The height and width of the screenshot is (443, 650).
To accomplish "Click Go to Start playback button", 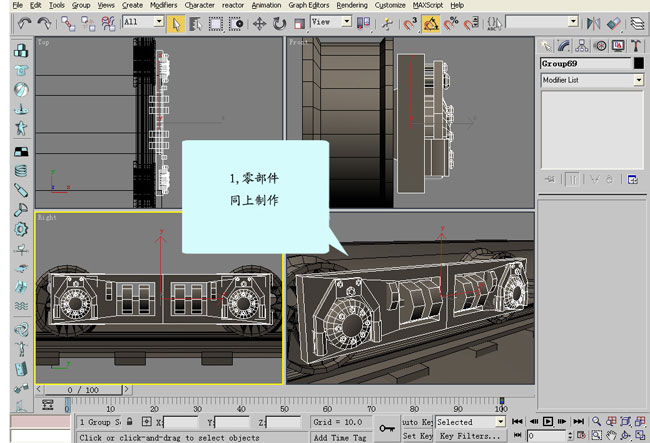I will tap(517, 422).
